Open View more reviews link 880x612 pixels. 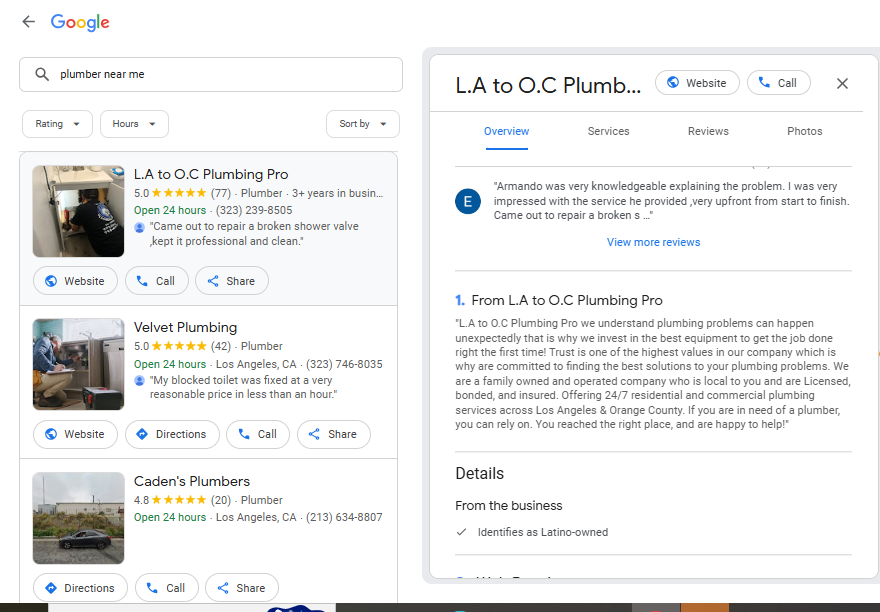[x=653, y=242]
